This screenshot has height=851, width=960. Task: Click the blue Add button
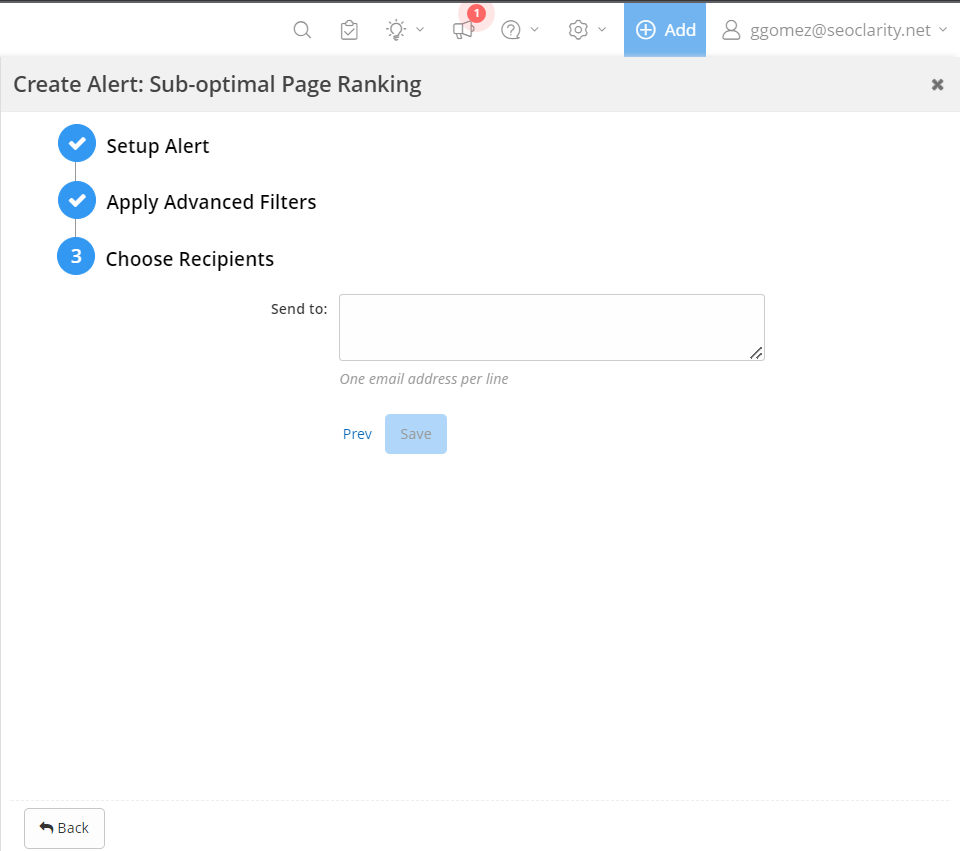(x=665, y=30)
